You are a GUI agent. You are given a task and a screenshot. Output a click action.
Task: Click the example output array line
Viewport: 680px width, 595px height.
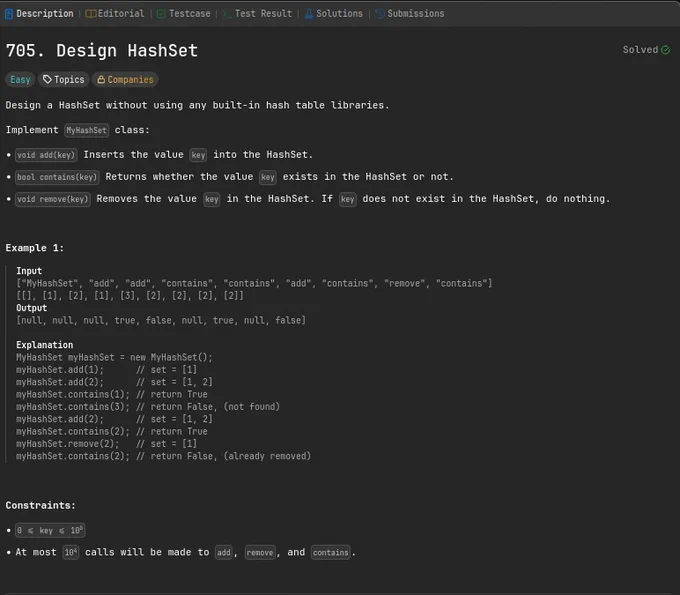click(161, 320)
